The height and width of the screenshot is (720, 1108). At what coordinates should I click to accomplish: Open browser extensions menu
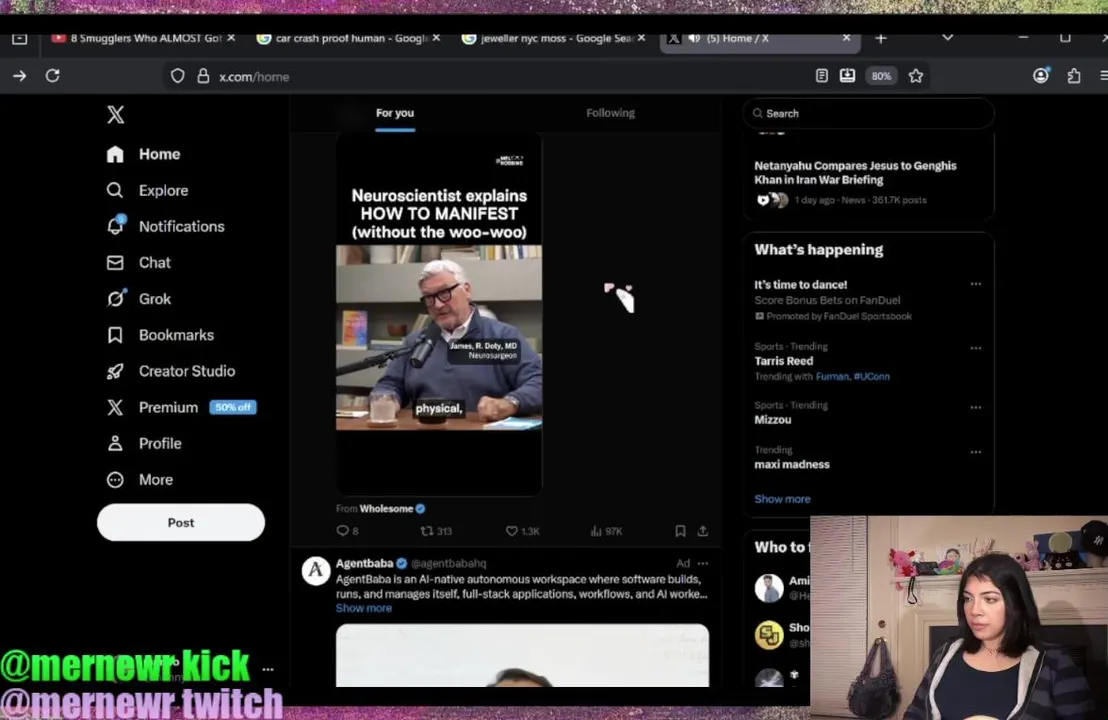(x=1074, y=76)
